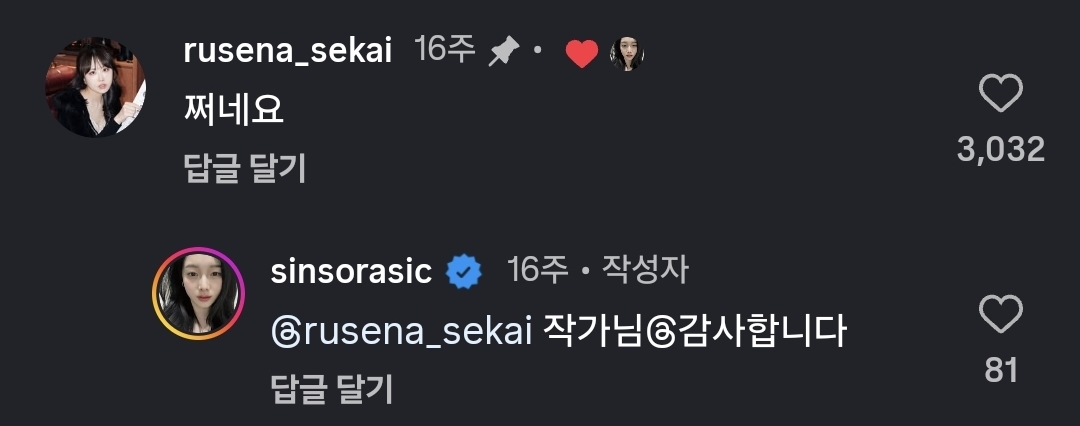The image size is (1080, 426).
Task: Open the sinsorasic username link
Action: [x=351, y=271]
